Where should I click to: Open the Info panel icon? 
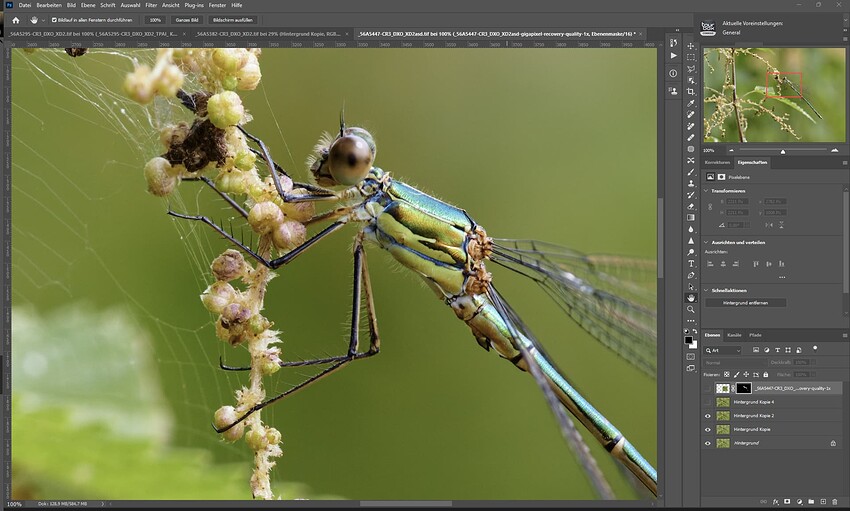coord(673,73)
